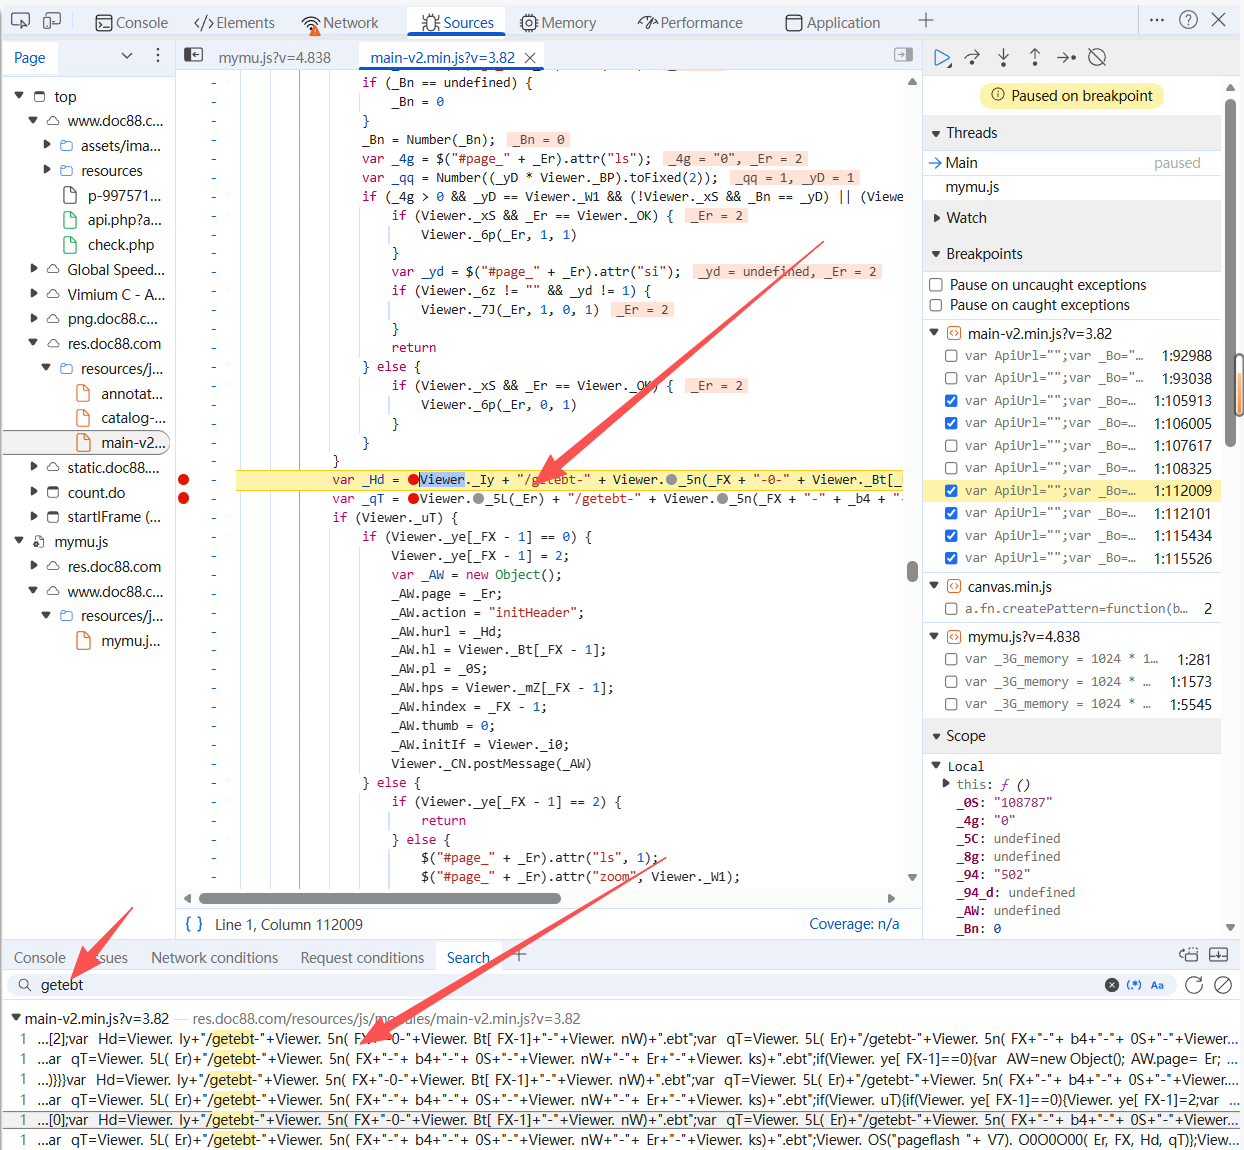The height and width of the screenshot is (1150, 1244).
Task: Resume script execution in debugger
Action: coord(941,58)
